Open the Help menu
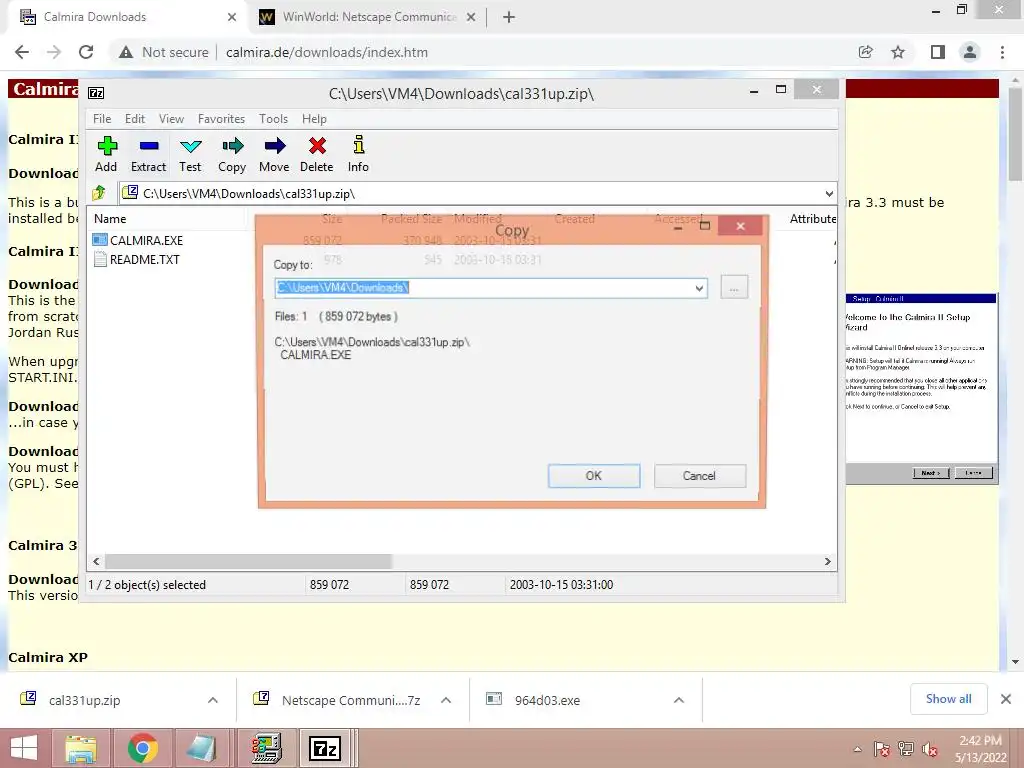 [x=314, y=119]
